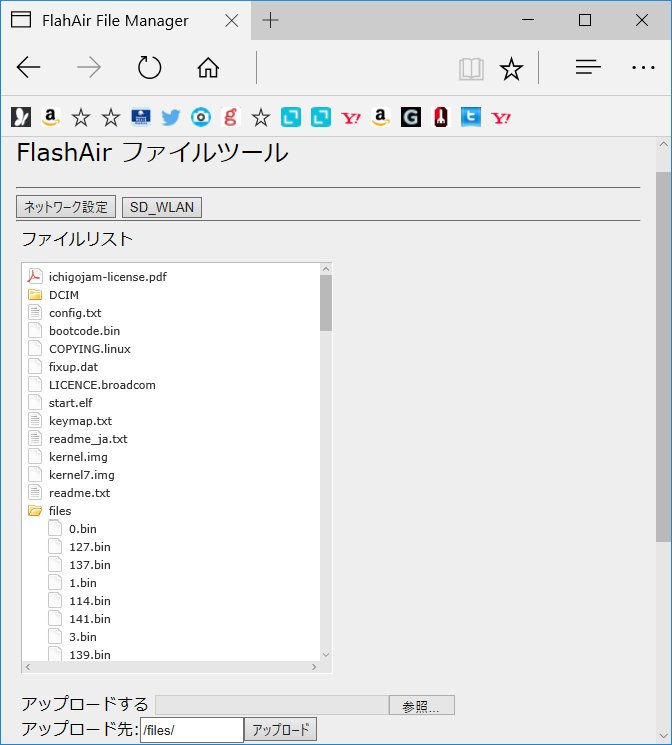
Task: Go back using the browser back arrow
Action: pos(28,67)
